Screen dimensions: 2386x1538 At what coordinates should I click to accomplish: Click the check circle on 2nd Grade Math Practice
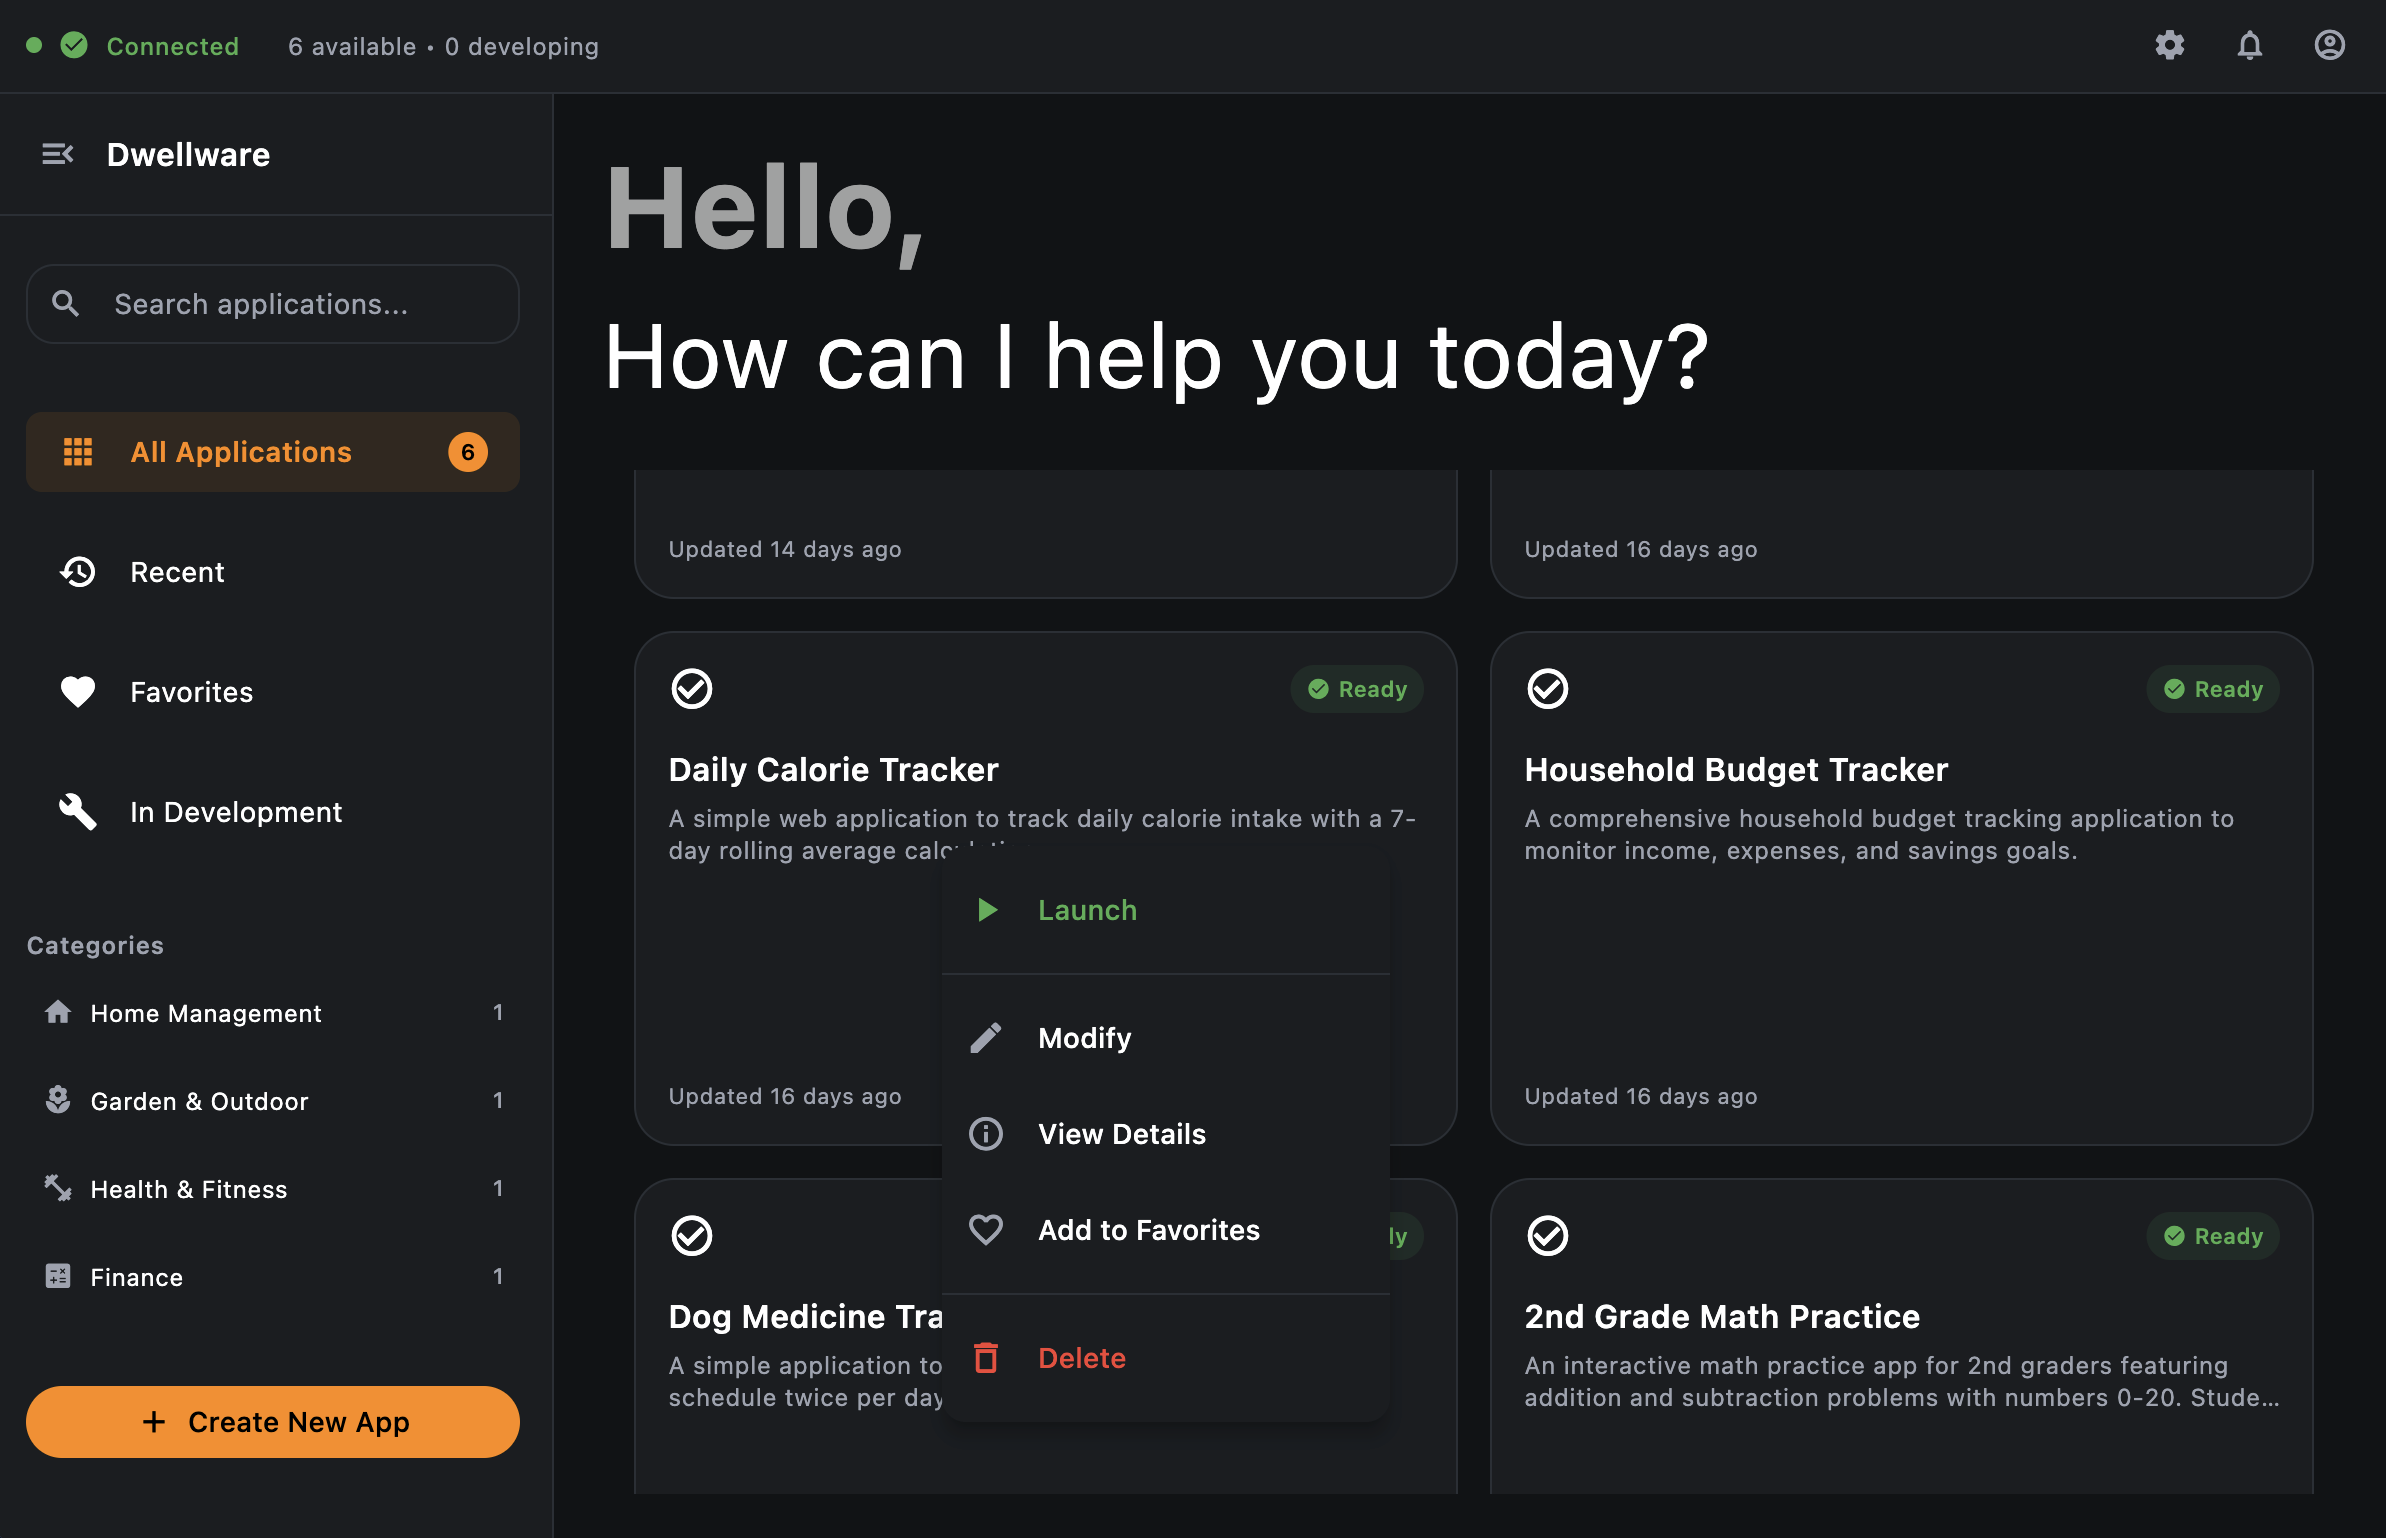coord(1547,1236)
